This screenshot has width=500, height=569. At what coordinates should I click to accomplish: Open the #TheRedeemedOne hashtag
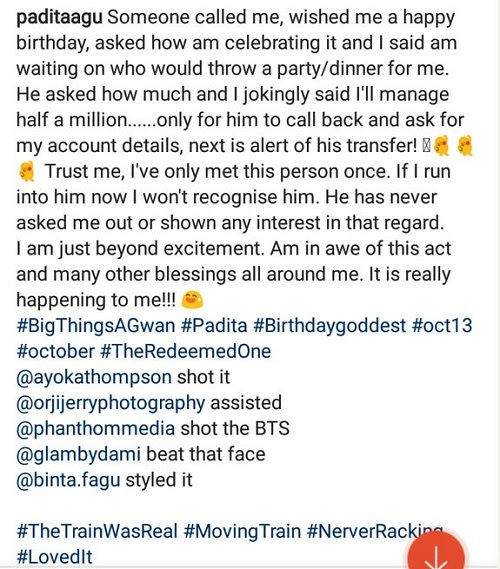185,351
